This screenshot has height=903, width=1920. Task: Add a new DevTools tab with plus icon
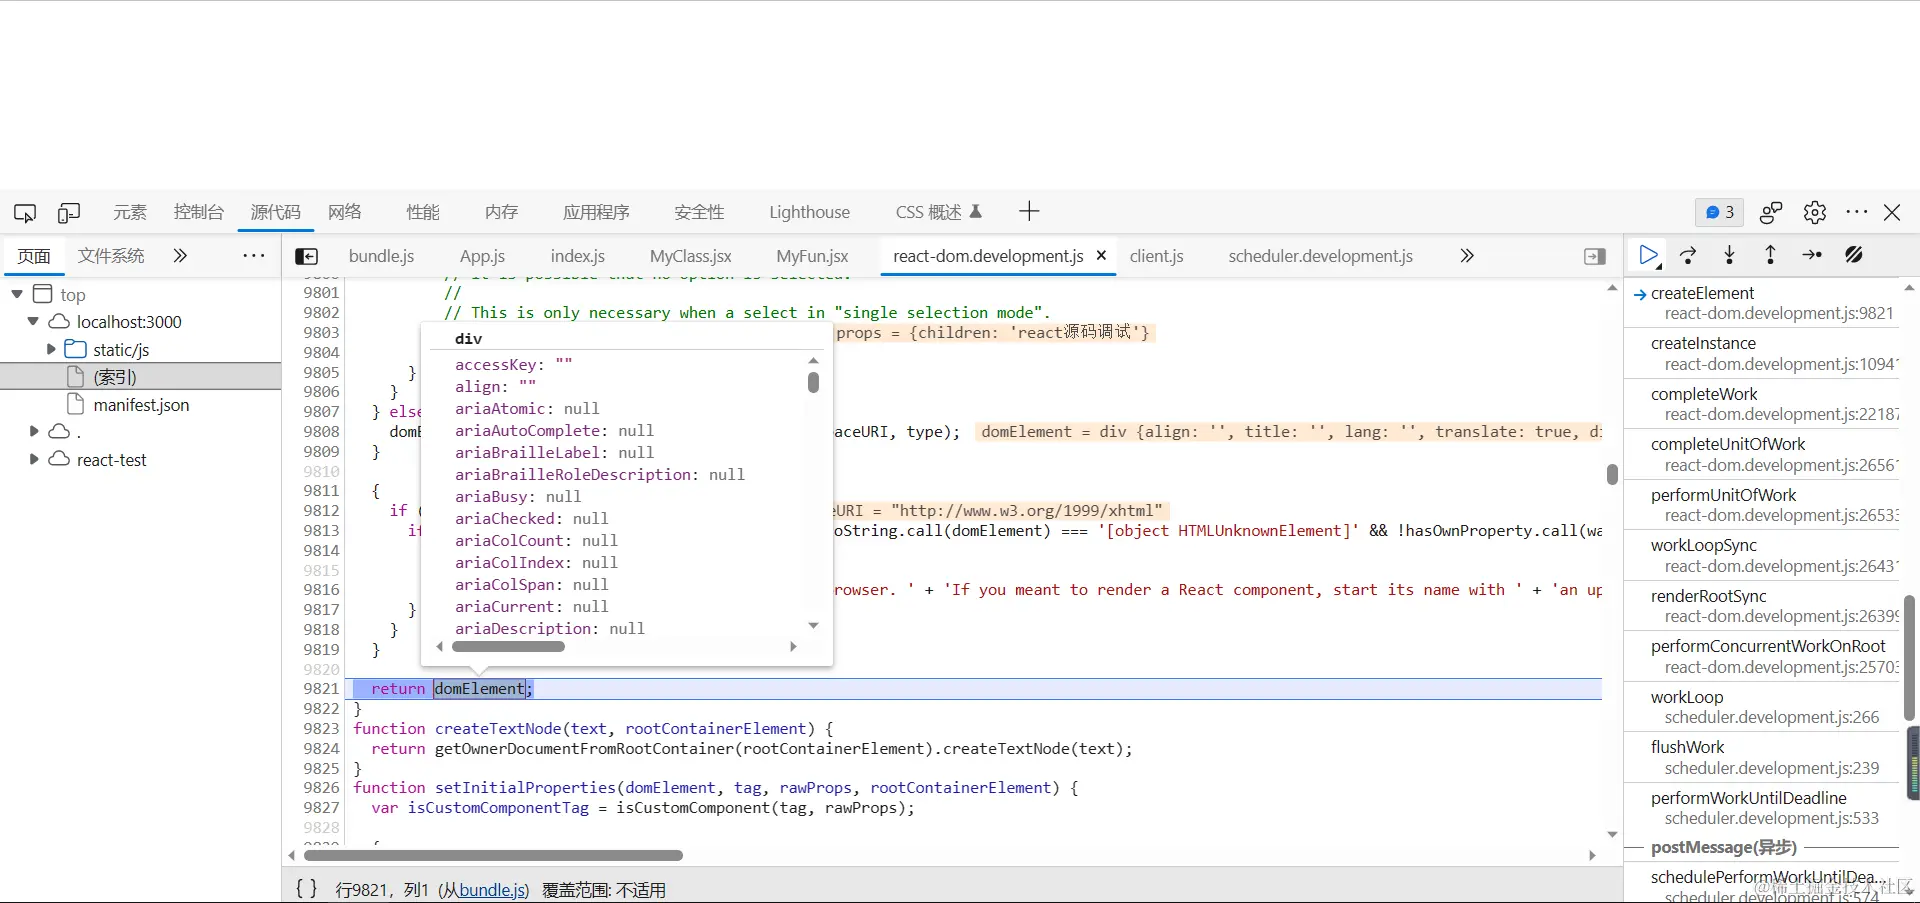click(1029, 211)
